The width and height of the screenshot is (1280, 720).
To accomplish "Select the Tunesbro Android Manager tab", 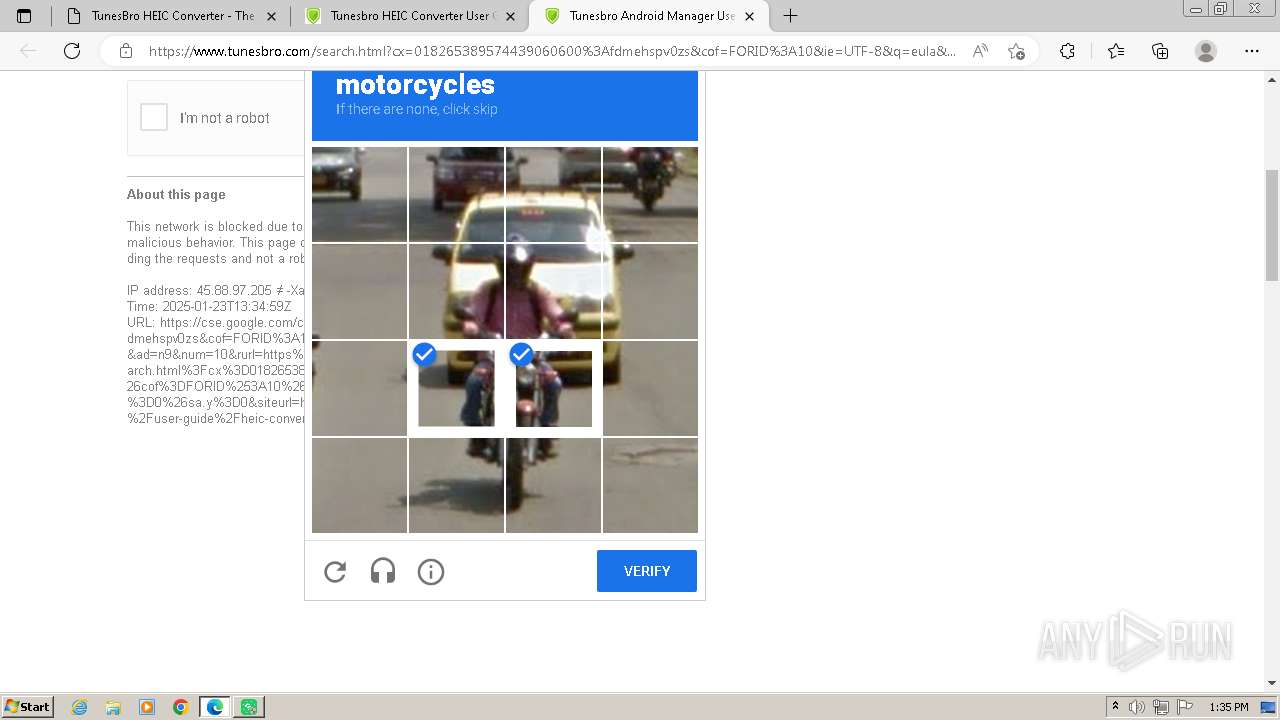I will (x=650, y=16).
